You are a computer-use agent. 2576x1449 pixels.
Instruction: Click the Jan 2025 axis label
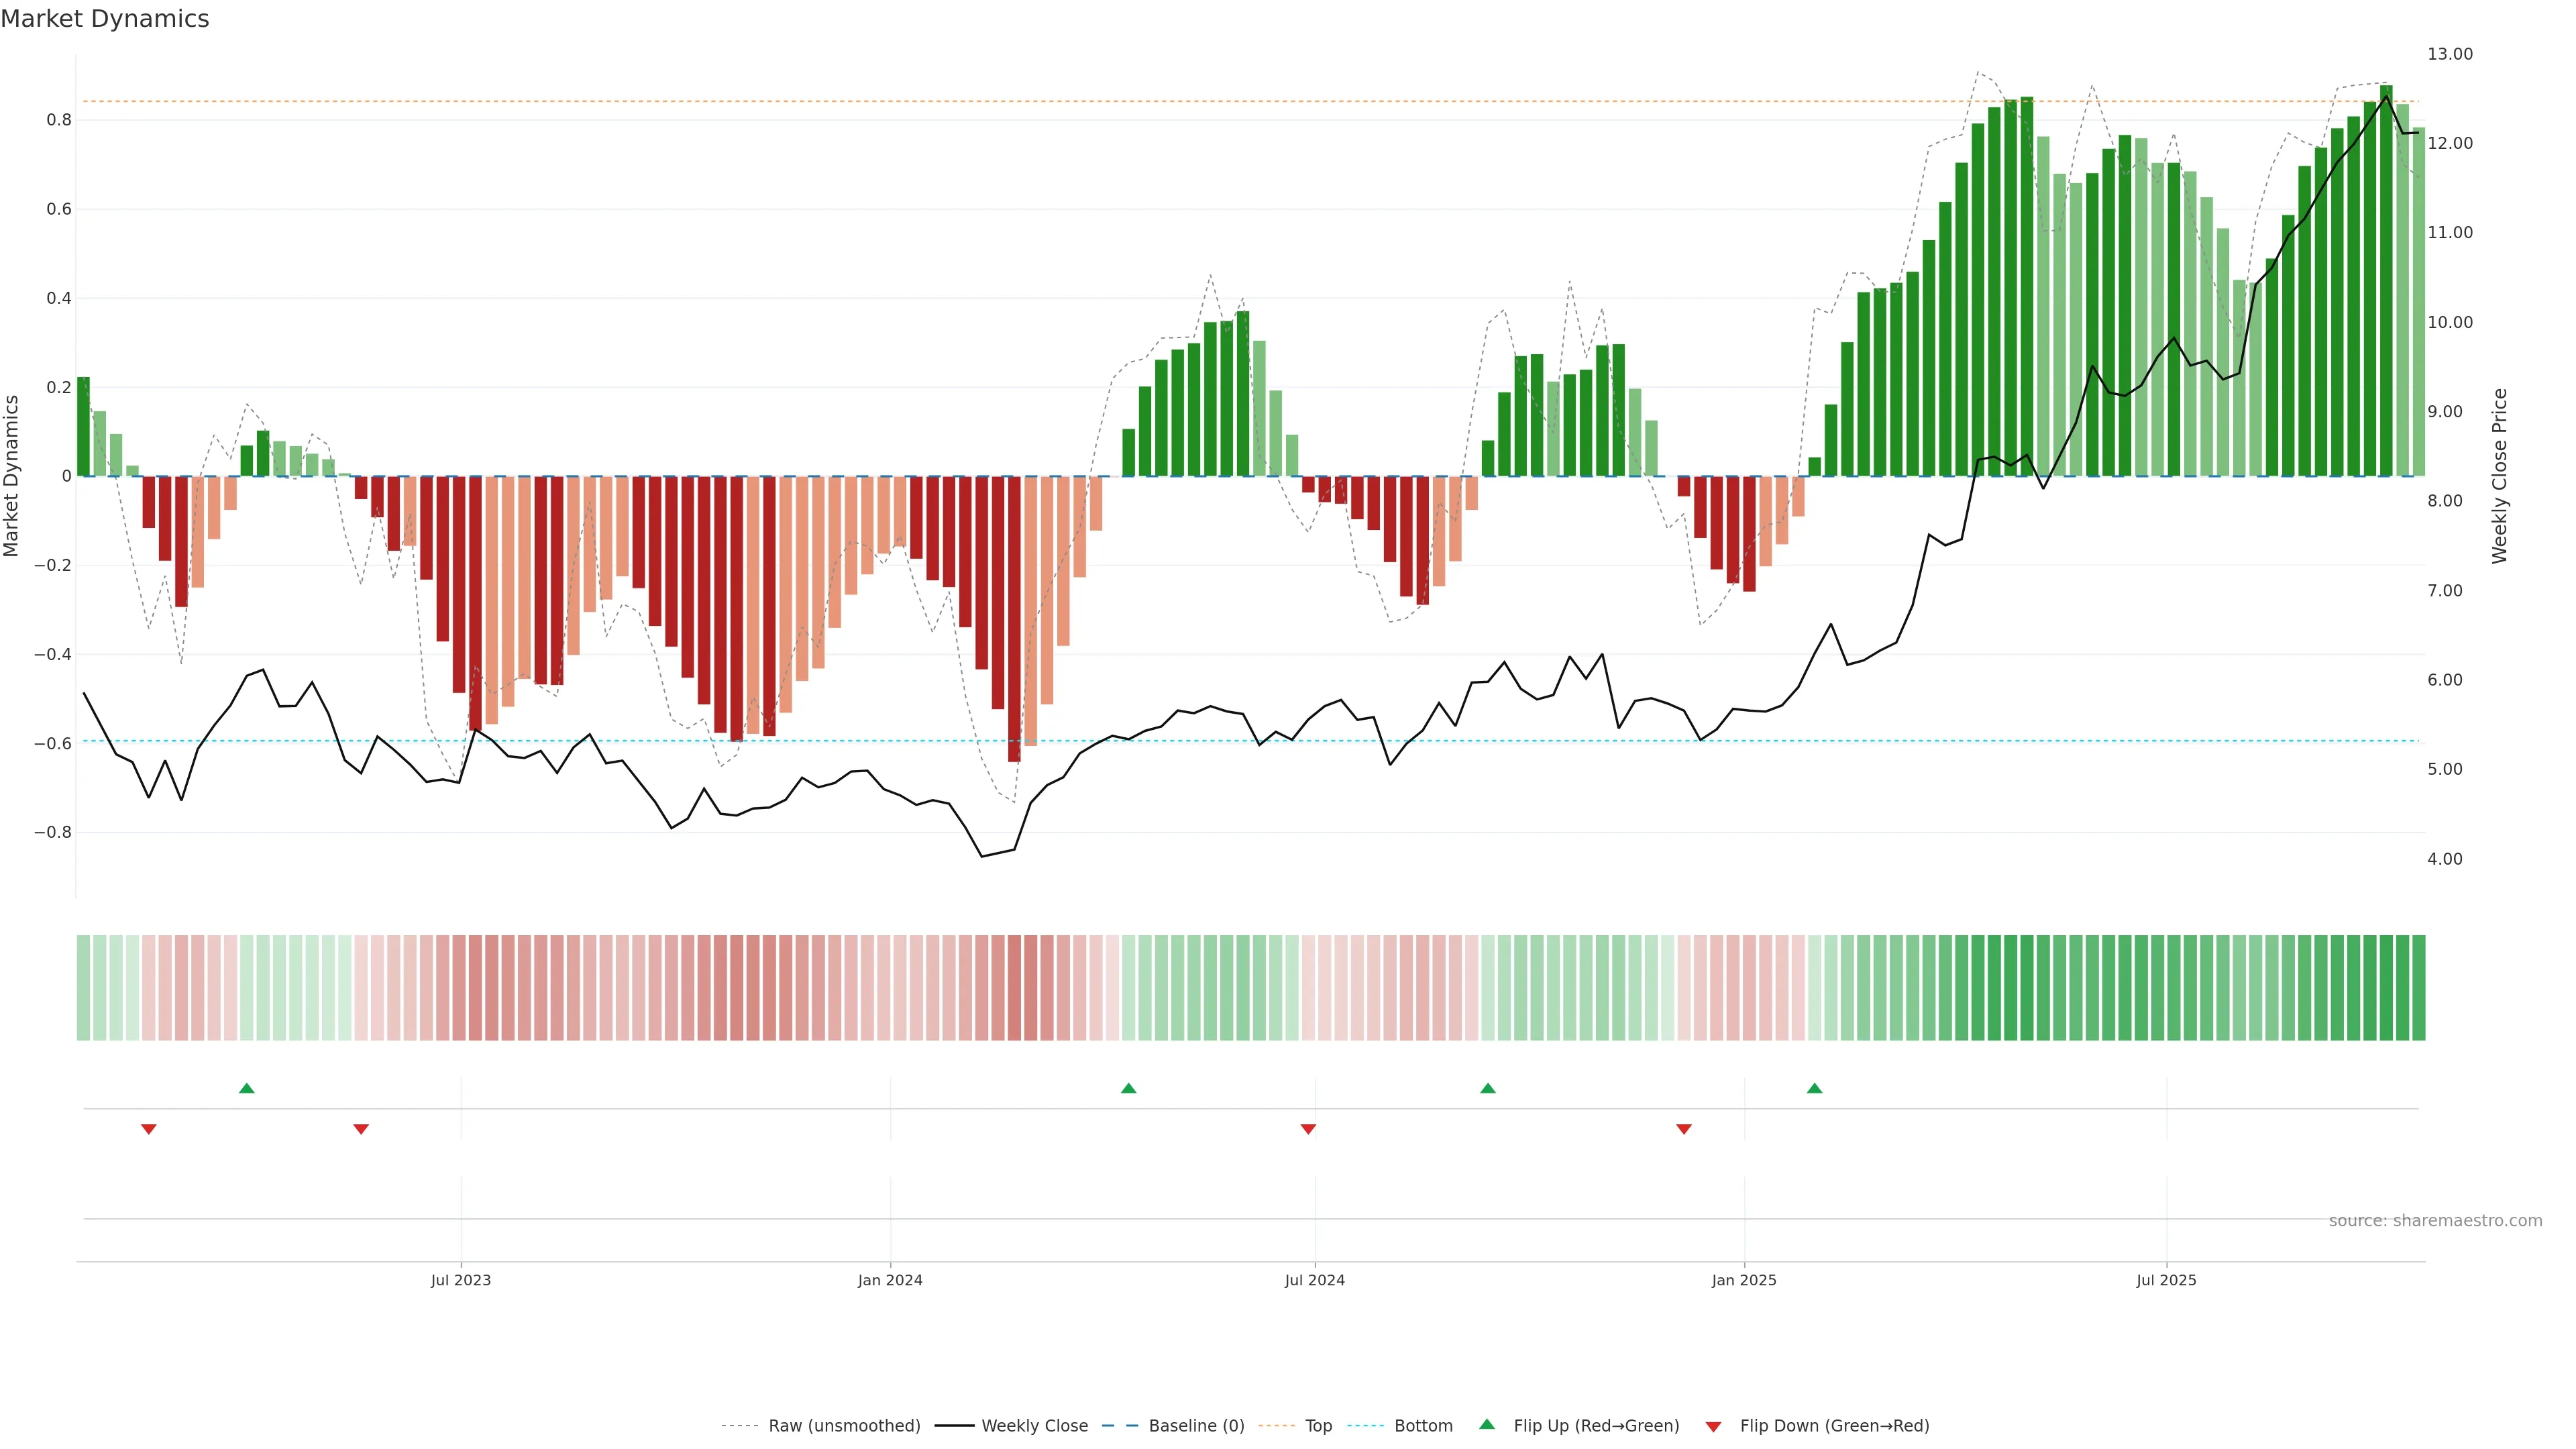[1744, 1280]
